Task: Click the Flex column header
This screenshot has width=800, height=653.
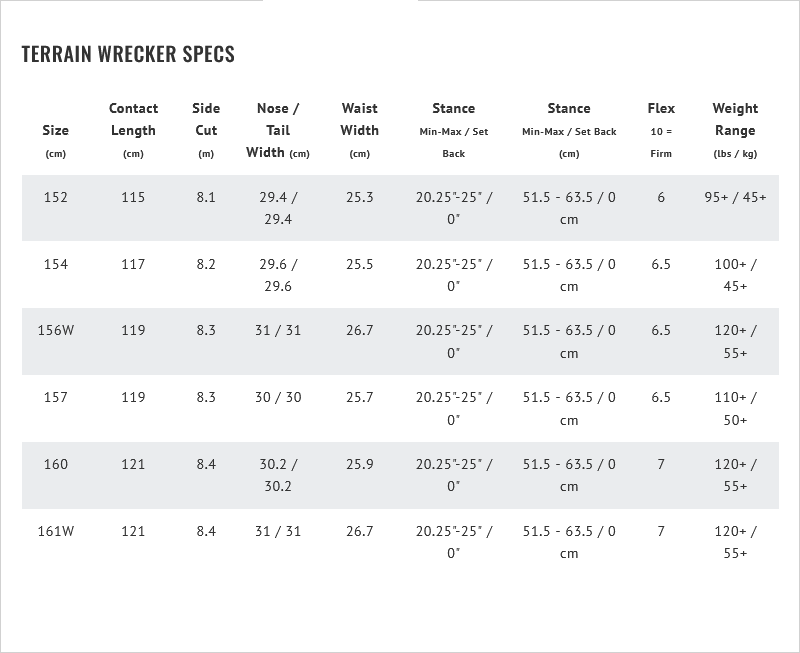Action: click(661, 109)
